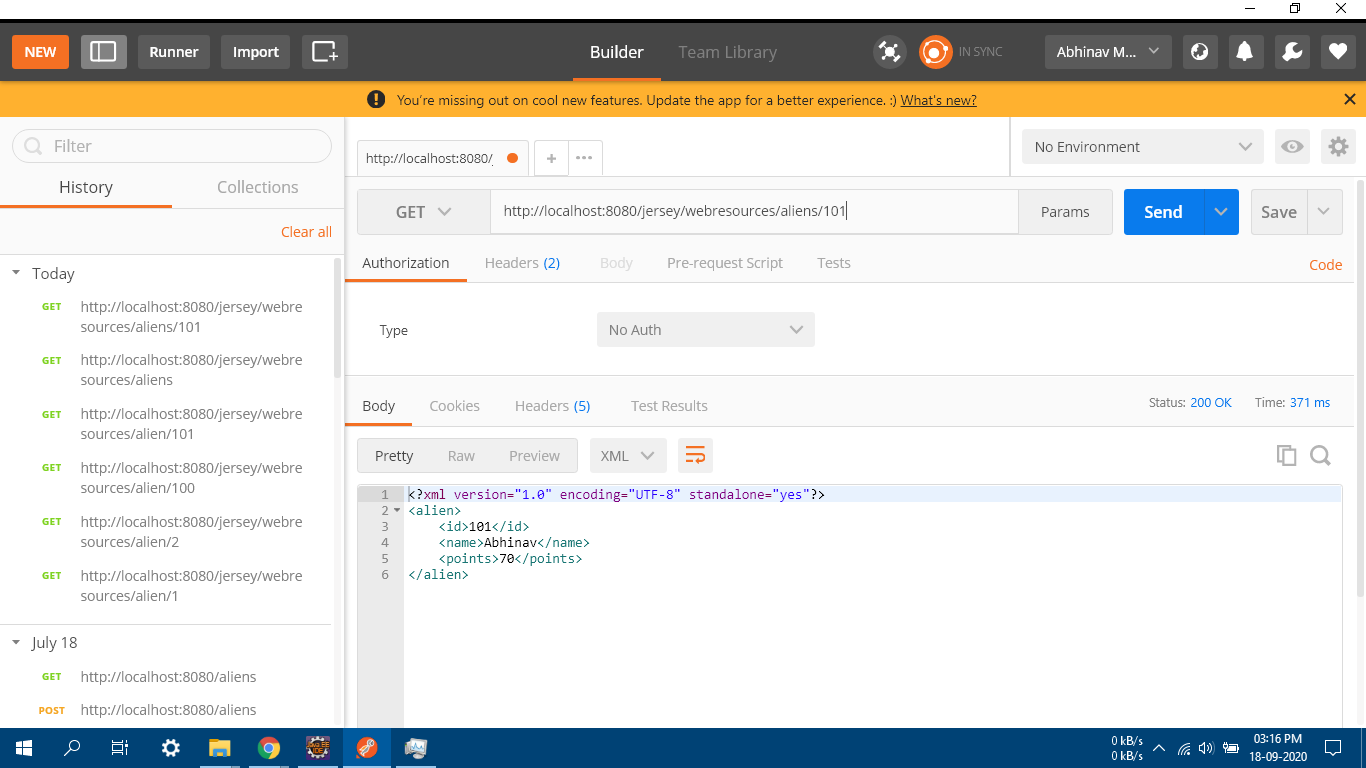Viewport: 1366px width, 768px height.
Task: Open notifications via the bell icon
Action: 1245,51
